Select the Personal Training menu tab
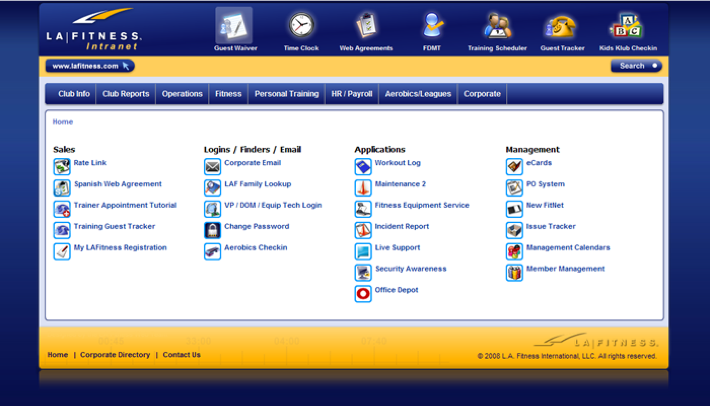This screenshot has height=406, width=711. pos(286,94)
